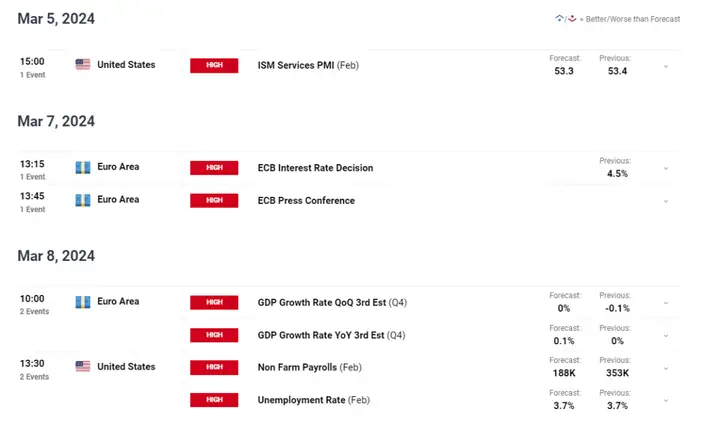Select the Mar 7, 2024 date heading
This screenshot has width=720, height=427.
(x=56, y=121)
